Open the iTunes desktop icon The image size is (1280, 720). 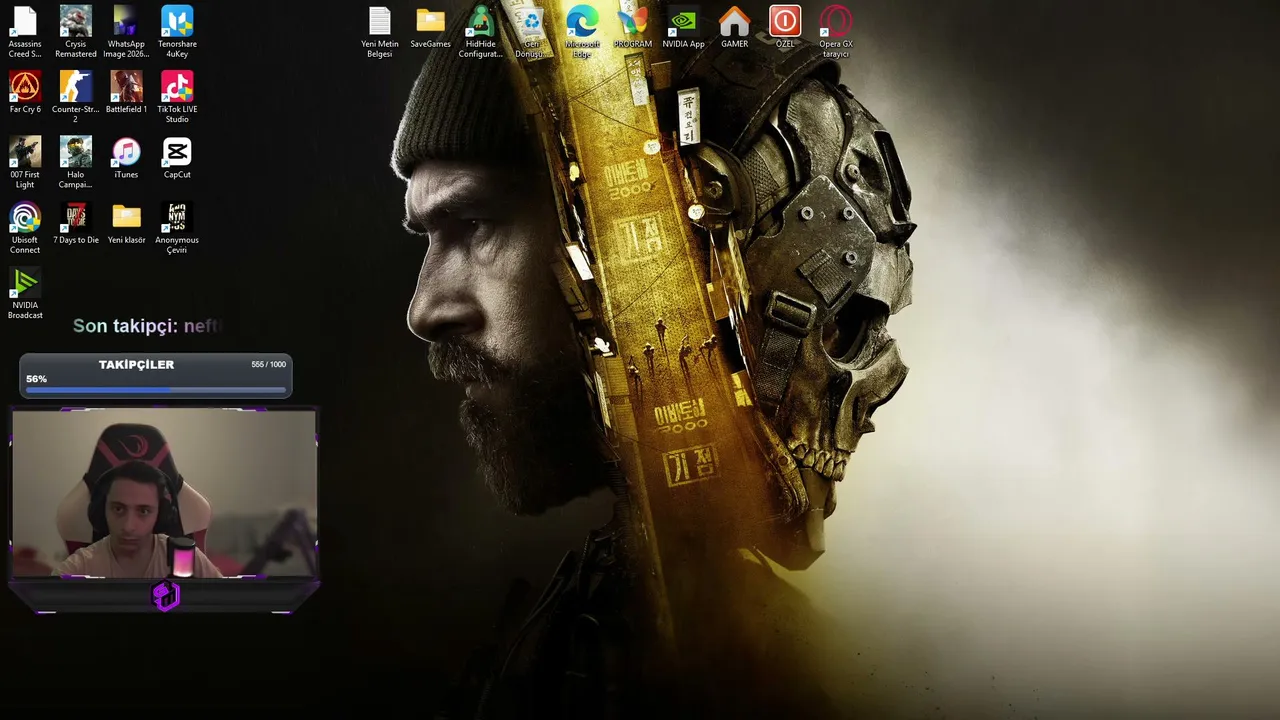126,158
